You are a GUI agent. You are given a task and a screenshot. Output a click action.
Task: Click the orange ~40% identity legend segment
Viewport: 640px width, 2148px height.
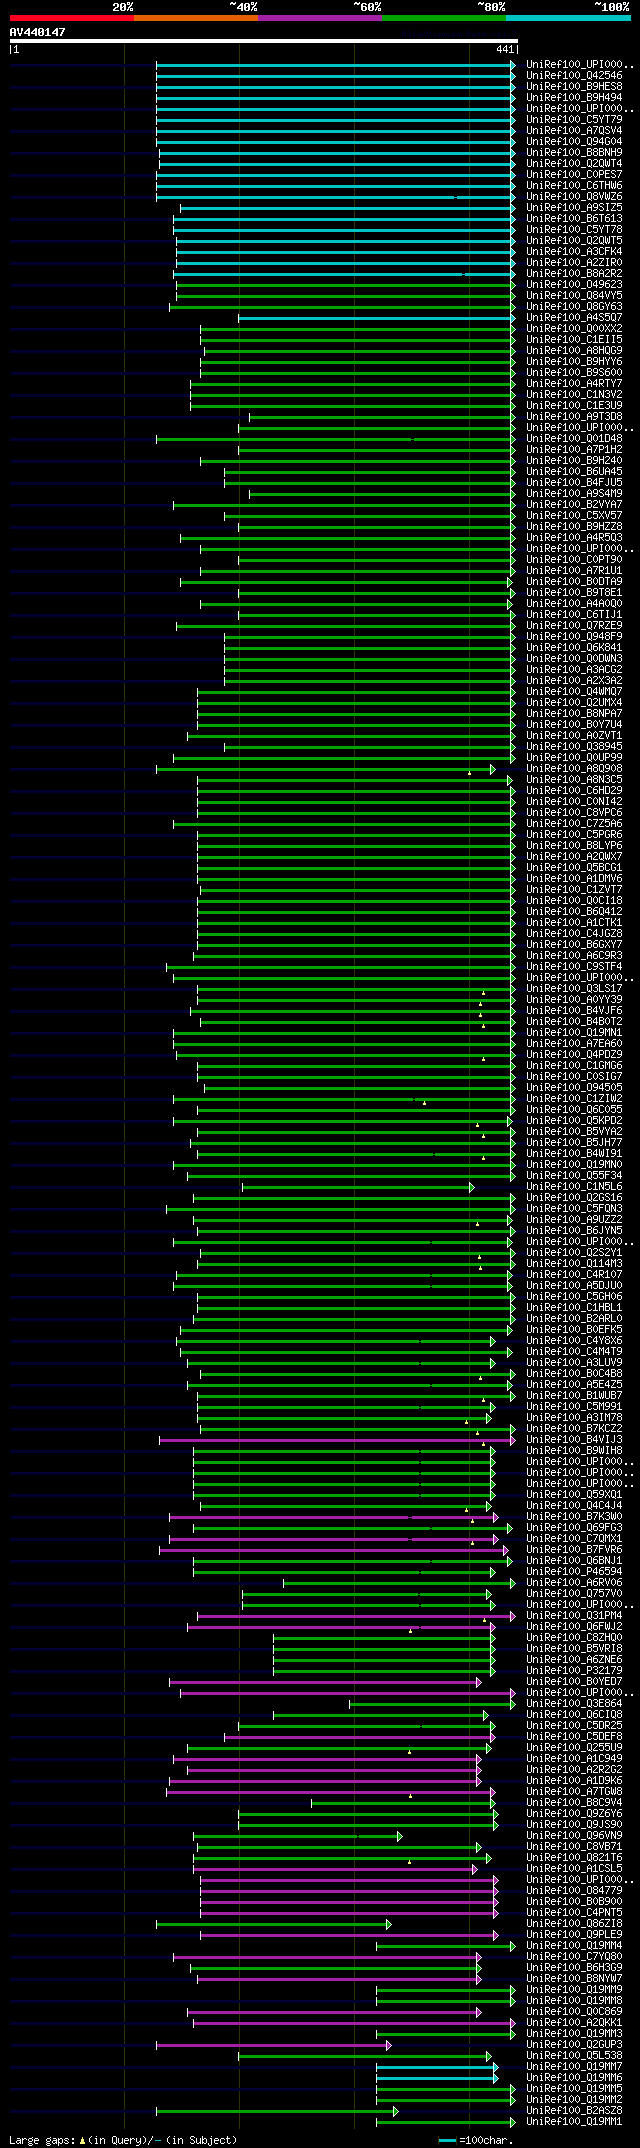(x=195, y=18)
